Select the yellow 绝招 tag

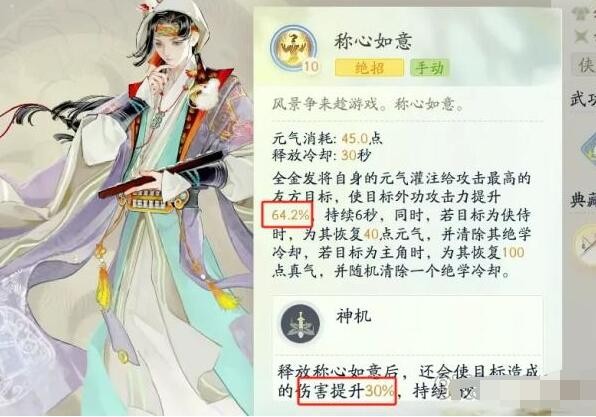369,68
